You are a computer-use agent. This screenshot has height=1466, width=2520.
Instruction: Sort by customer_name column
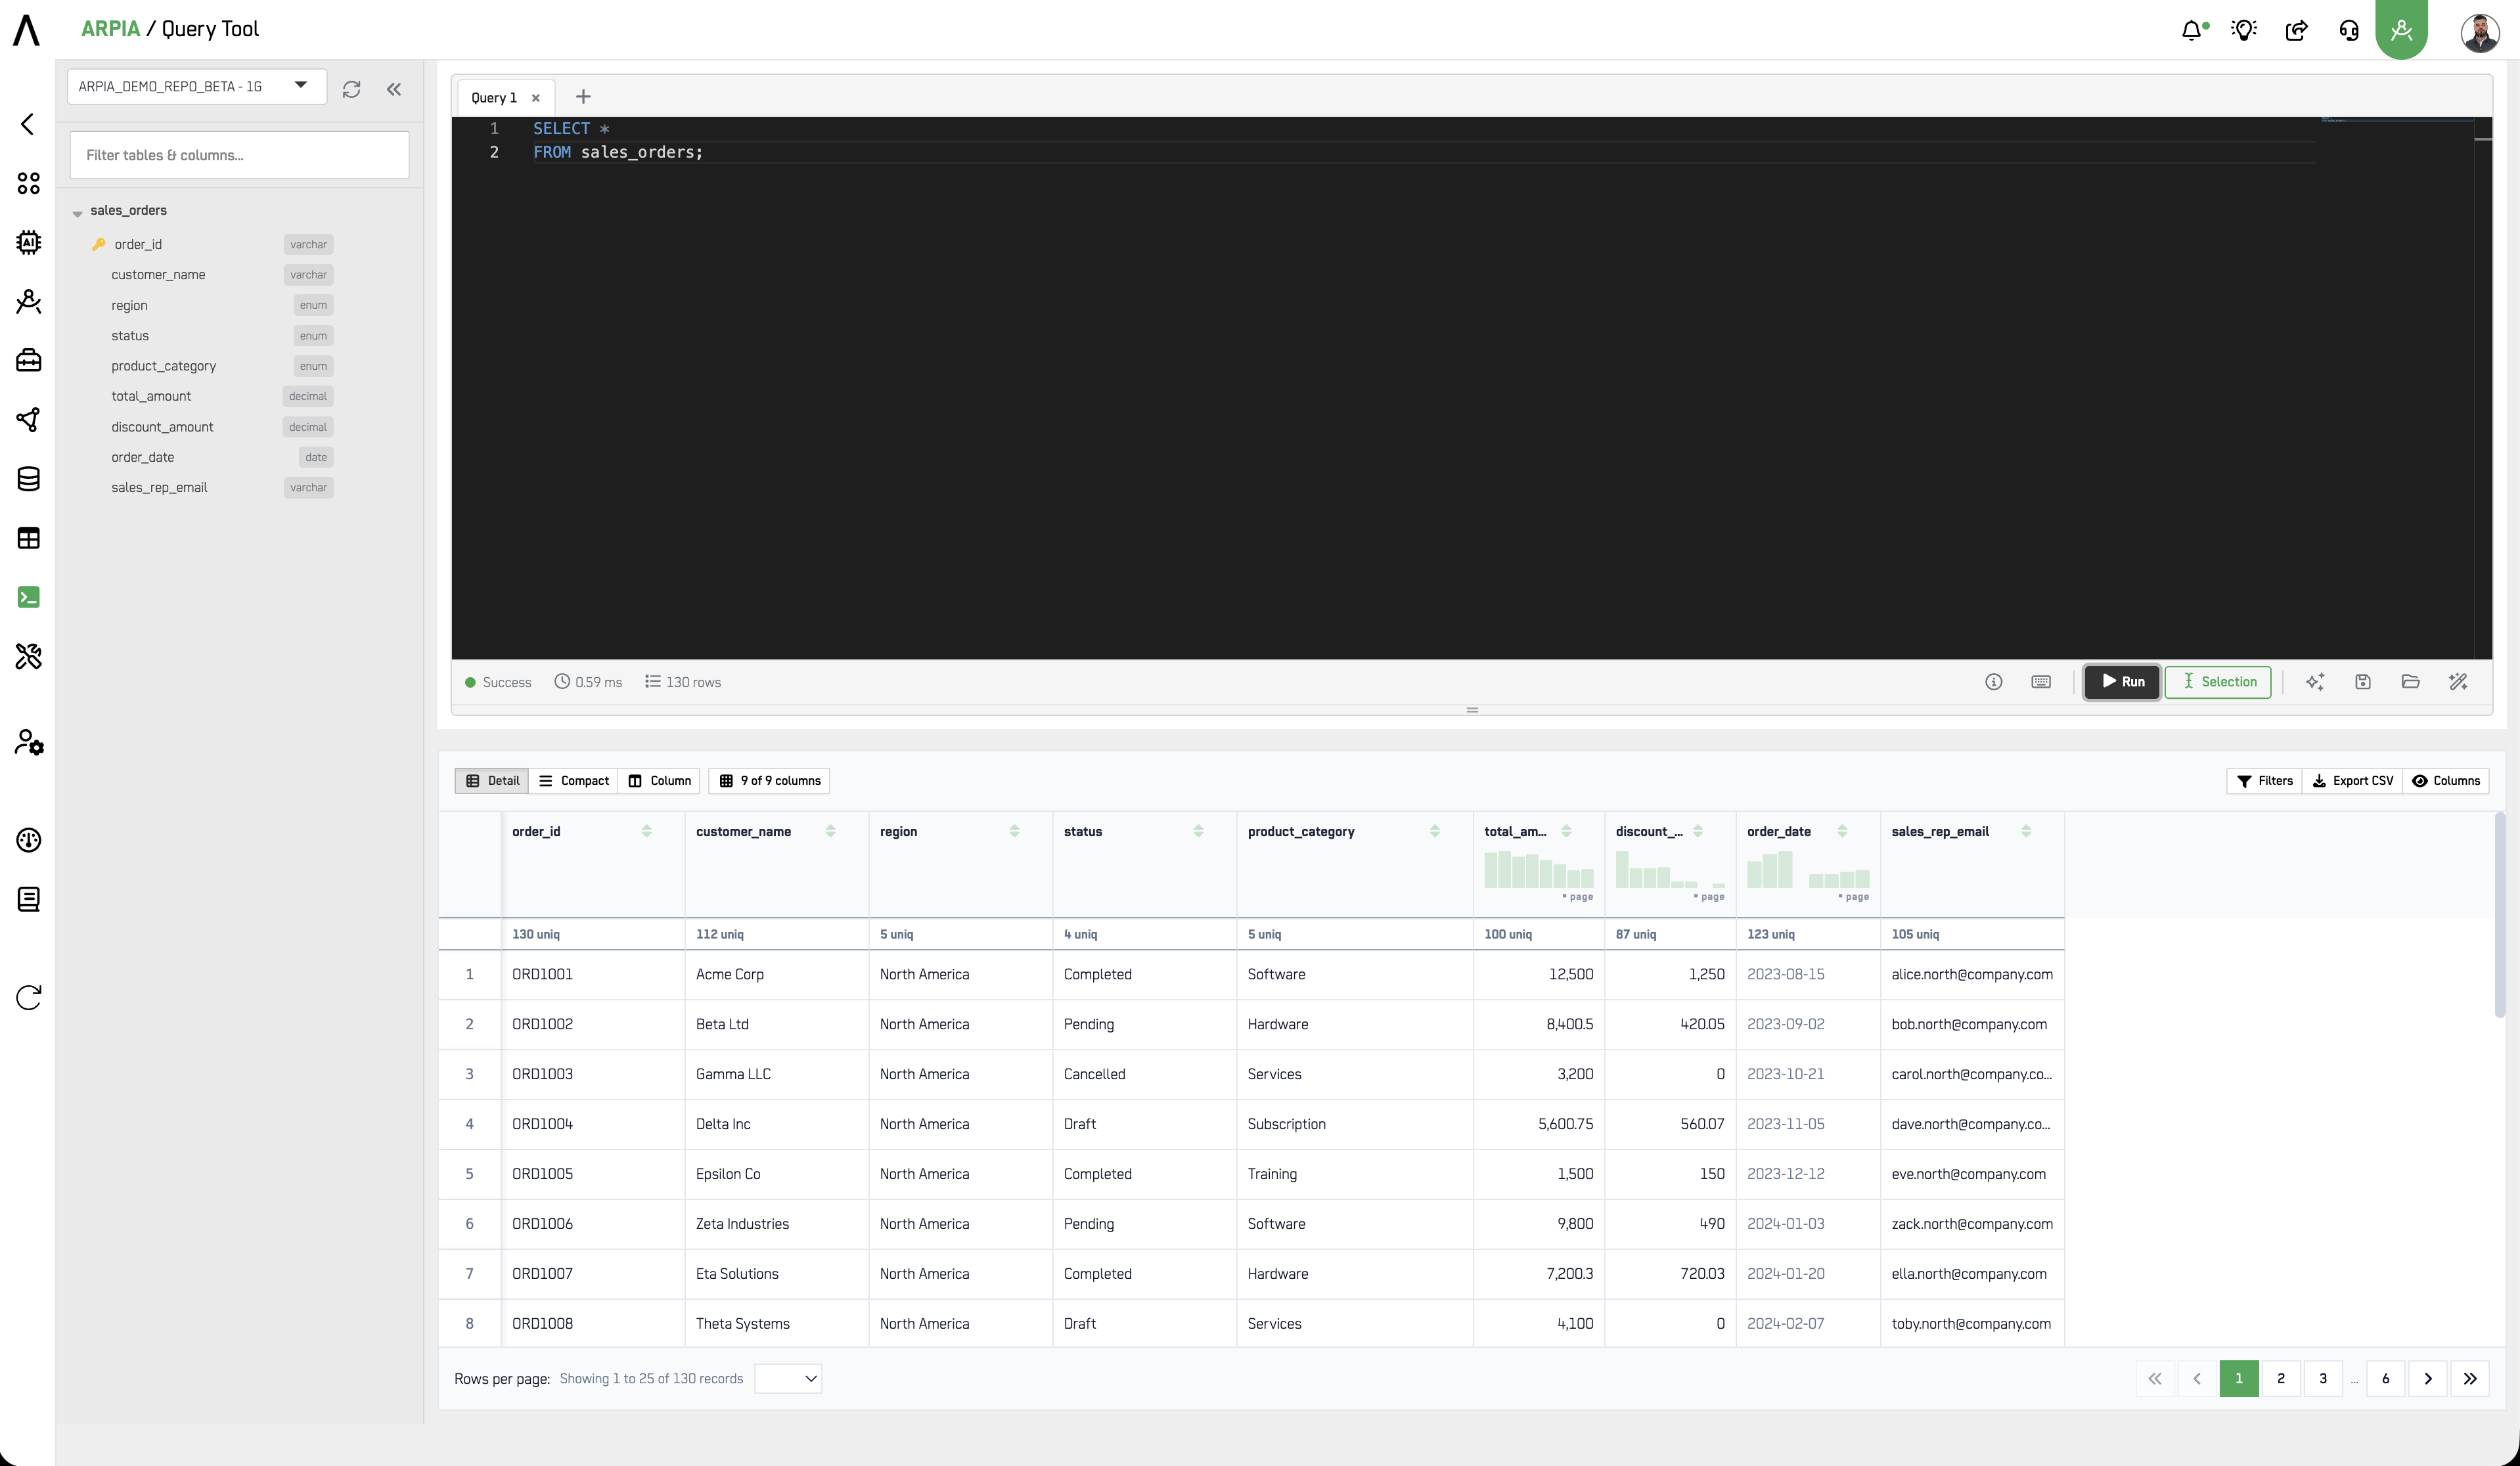tap(830, 831)
